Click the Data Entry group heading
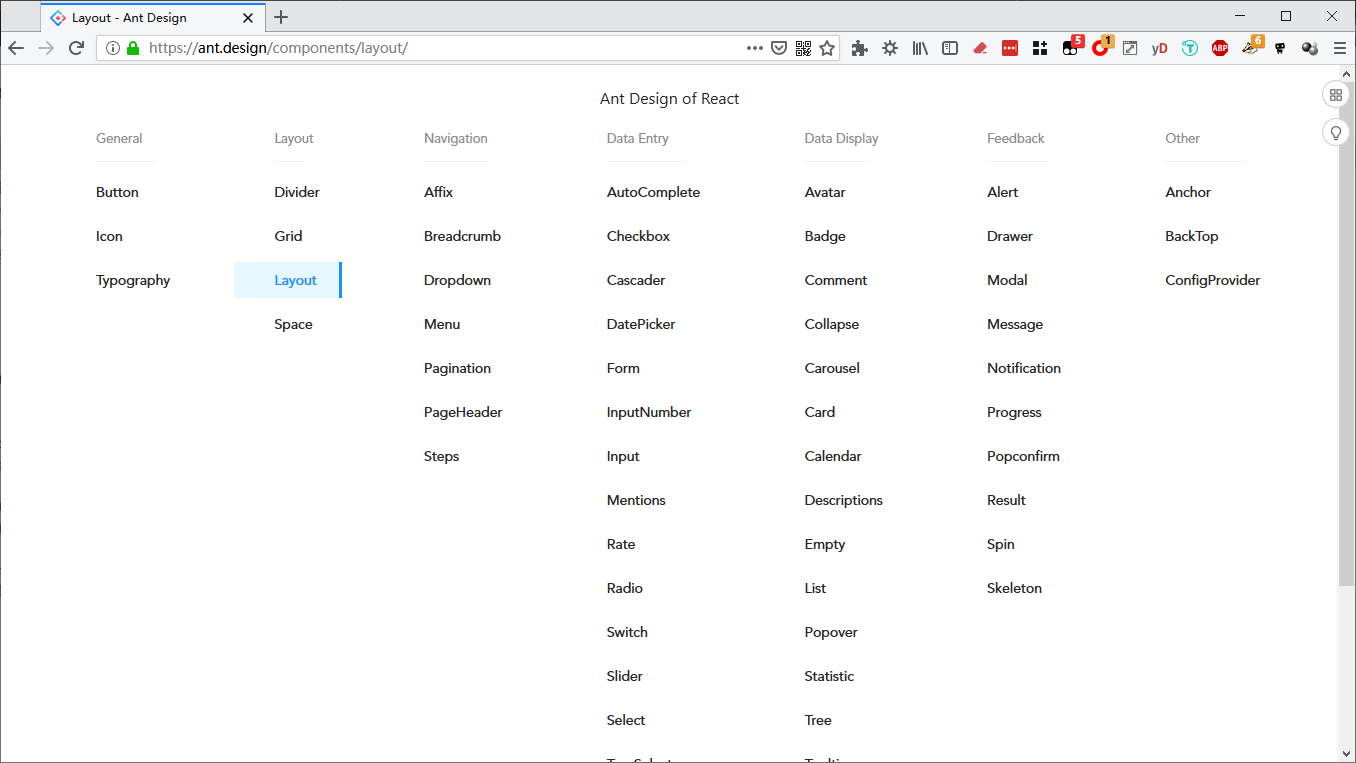Viewport: 1356px width, 763px height. [638, 138]
